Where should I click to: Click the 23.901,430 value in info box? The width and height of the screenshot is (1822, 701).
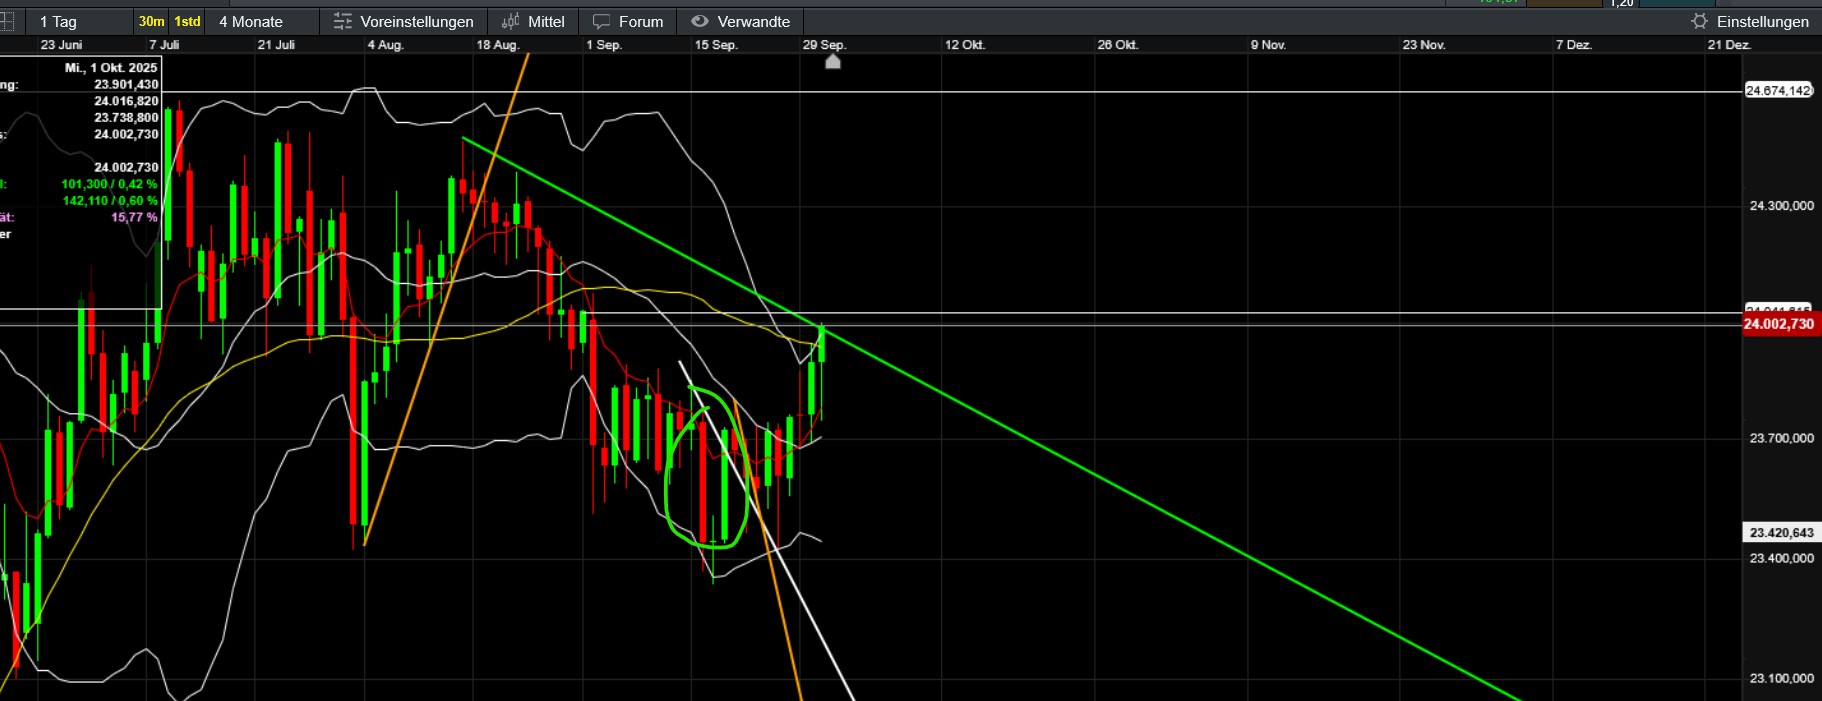[126, 85]
